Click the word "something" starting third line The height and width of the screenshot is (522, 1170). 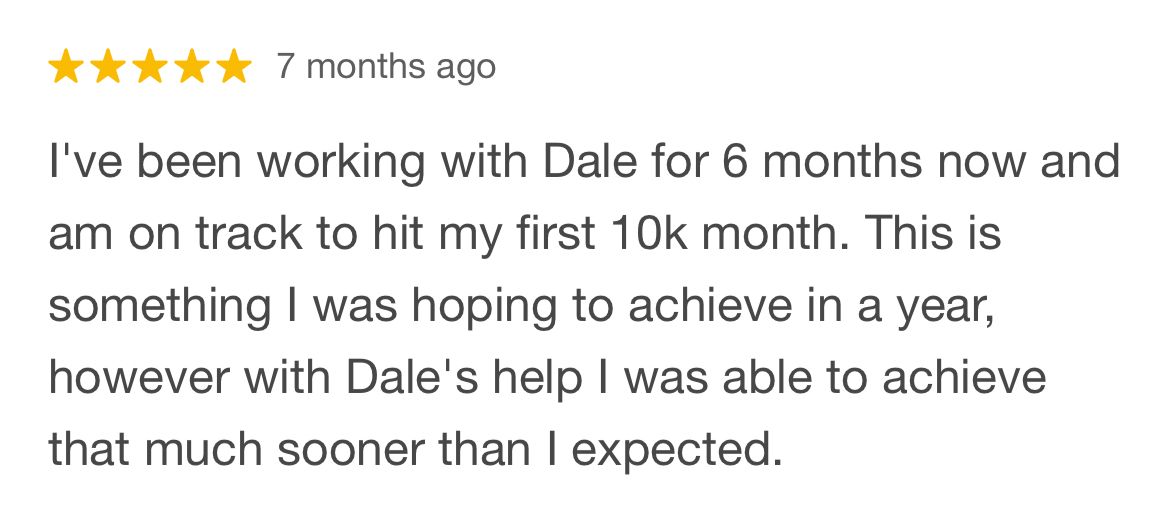159,308
